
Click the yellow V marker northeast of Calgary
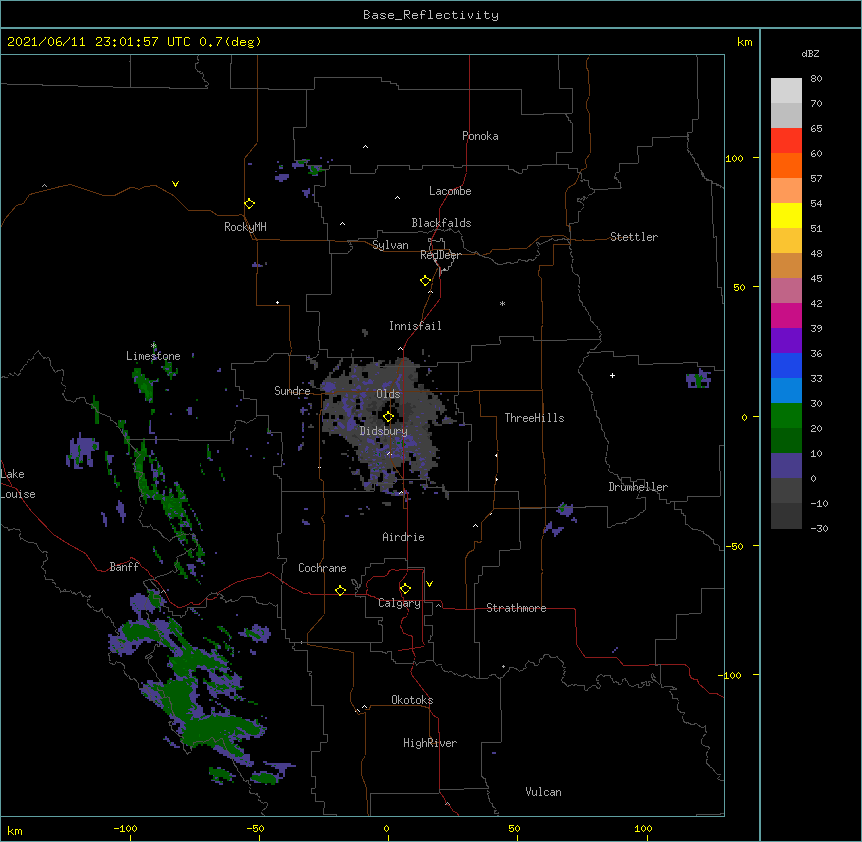pyautogui.click(x=429, y=584)
